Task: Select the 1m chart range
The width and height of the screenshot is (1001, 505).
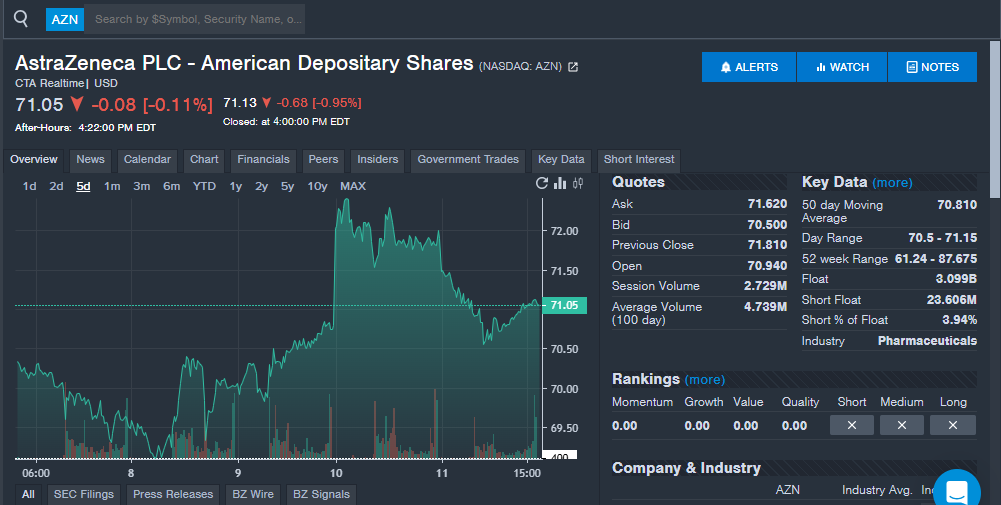Action: [112, 186]
